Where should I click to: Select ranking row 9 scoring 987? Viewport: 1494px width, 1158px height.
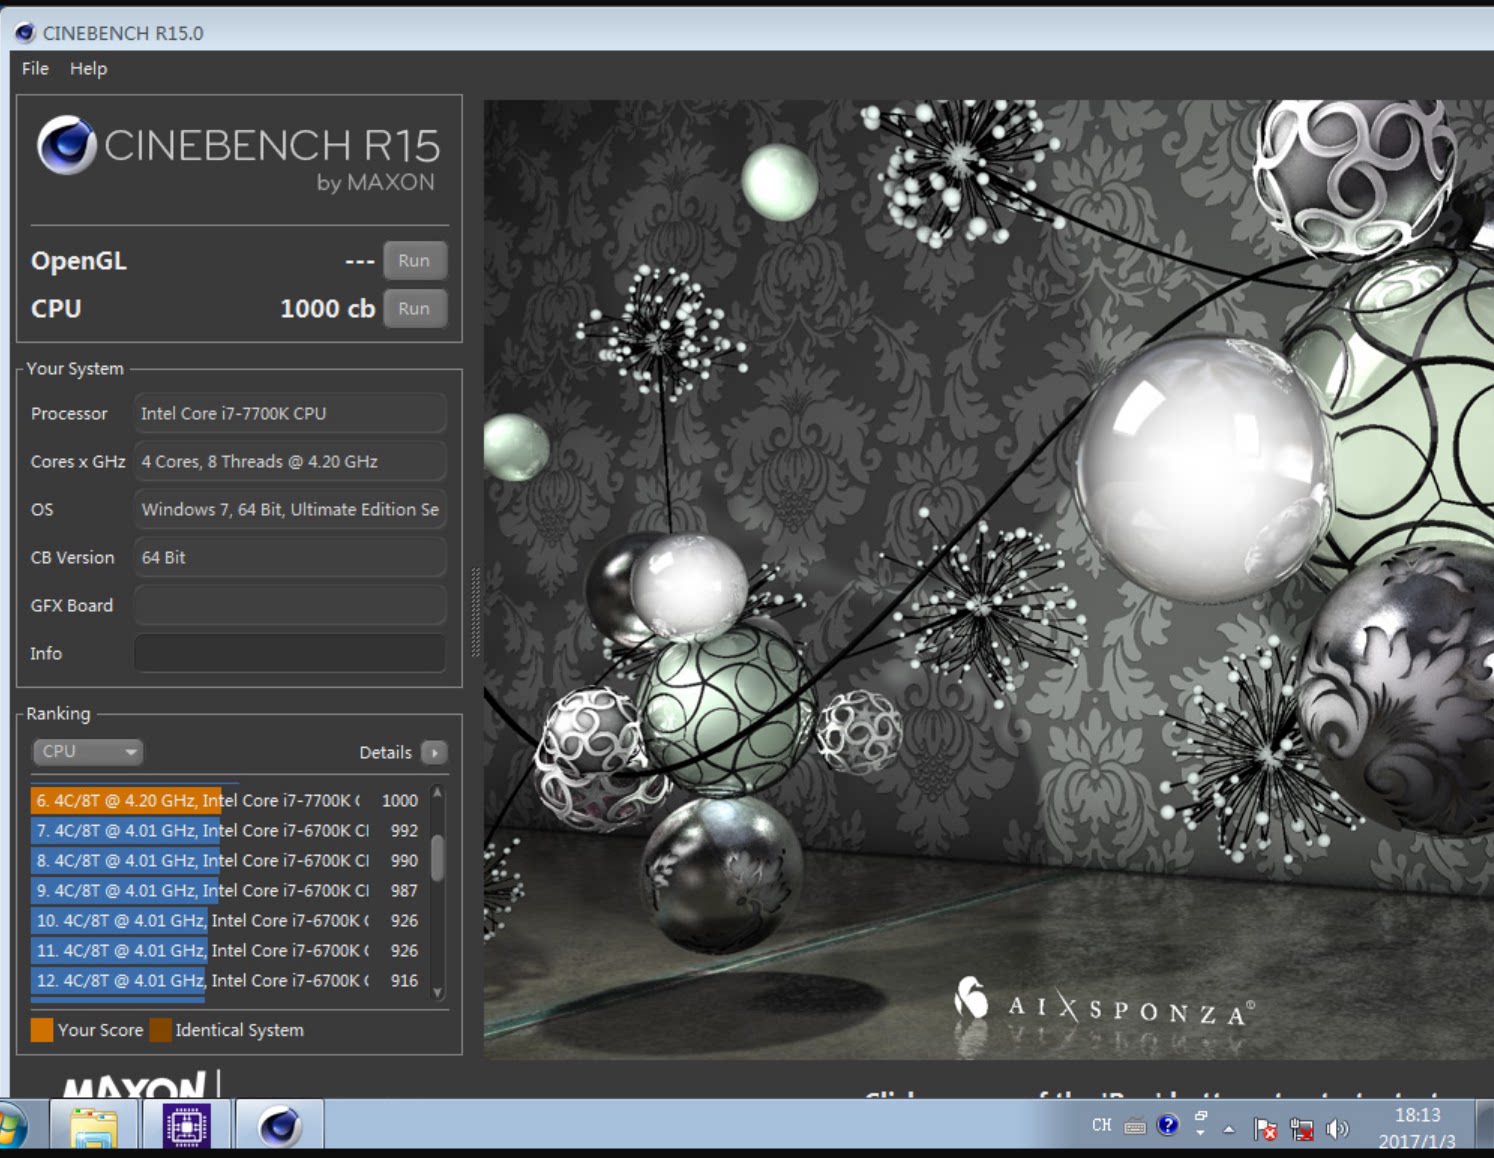tap(228, 890)
